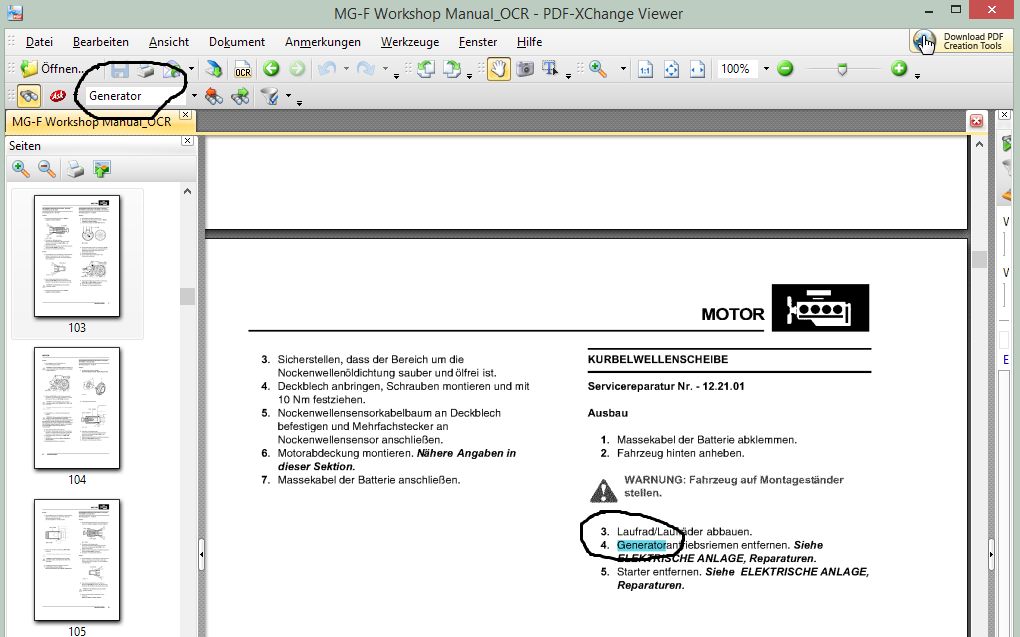Choose the Actual Size 1:1 view
The height and width of the screenshot is (637, 1020).
point(646,69)
